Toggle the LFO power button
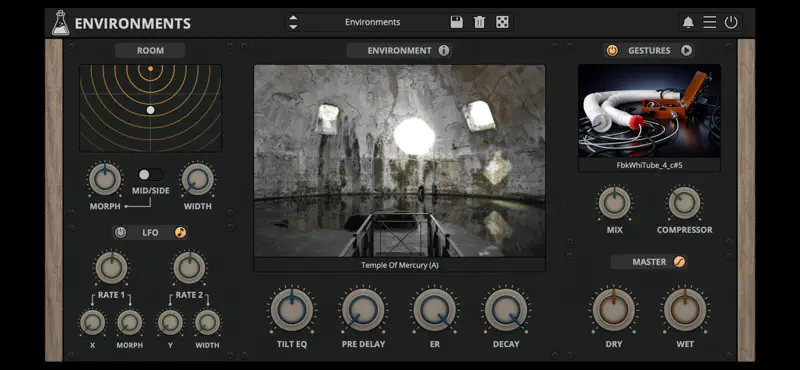The height and width of the screenshot is (370, 800). pyautogui.click(x=120, y=233)
